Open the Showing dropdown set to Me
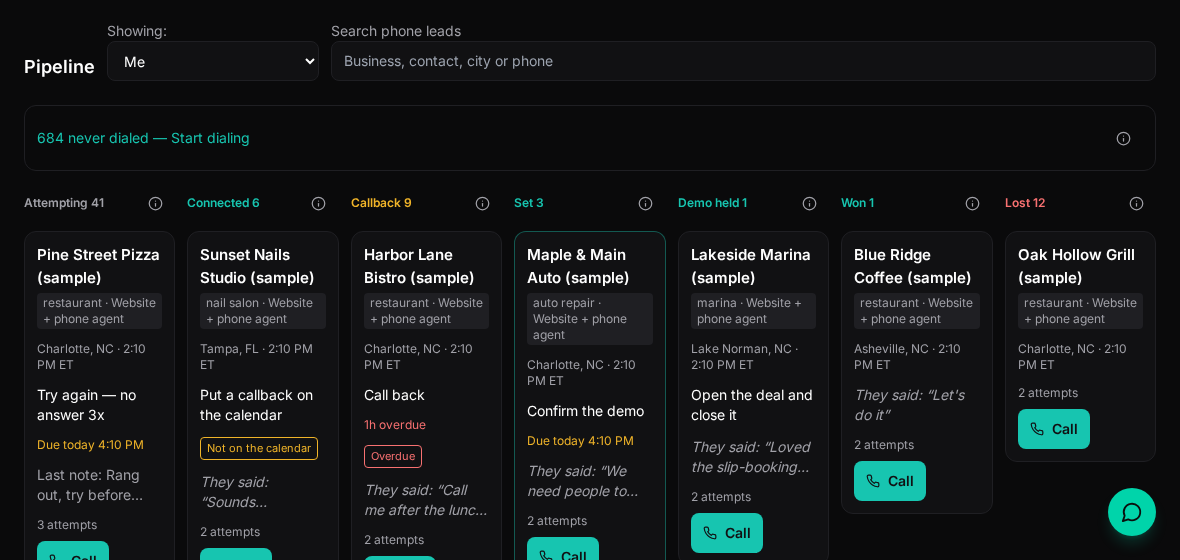 [213, 61]
